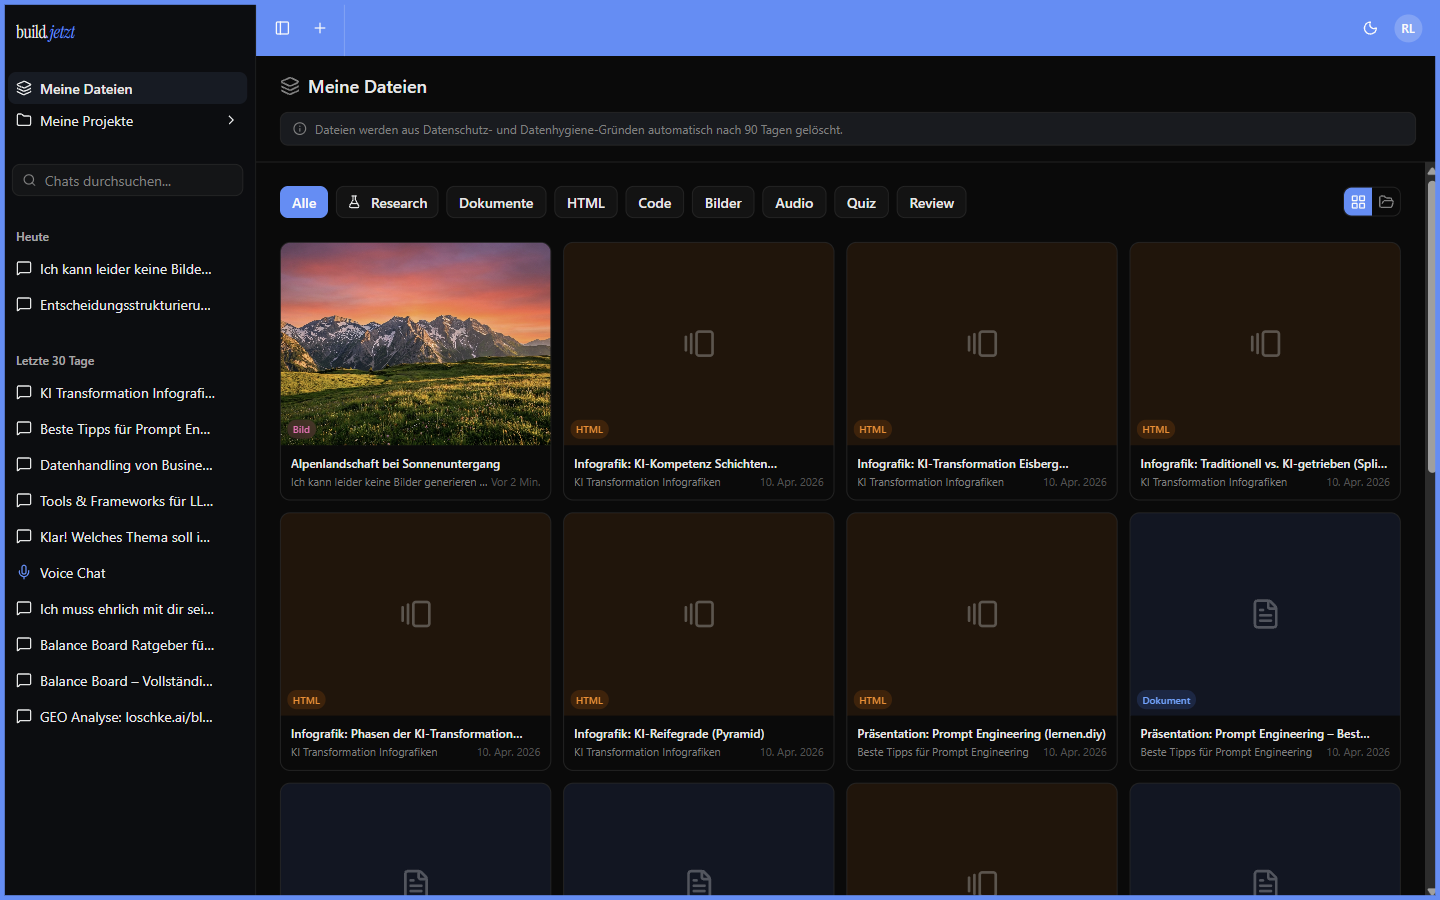Open Meine Dateien in sidebar

tap(128, 88)
